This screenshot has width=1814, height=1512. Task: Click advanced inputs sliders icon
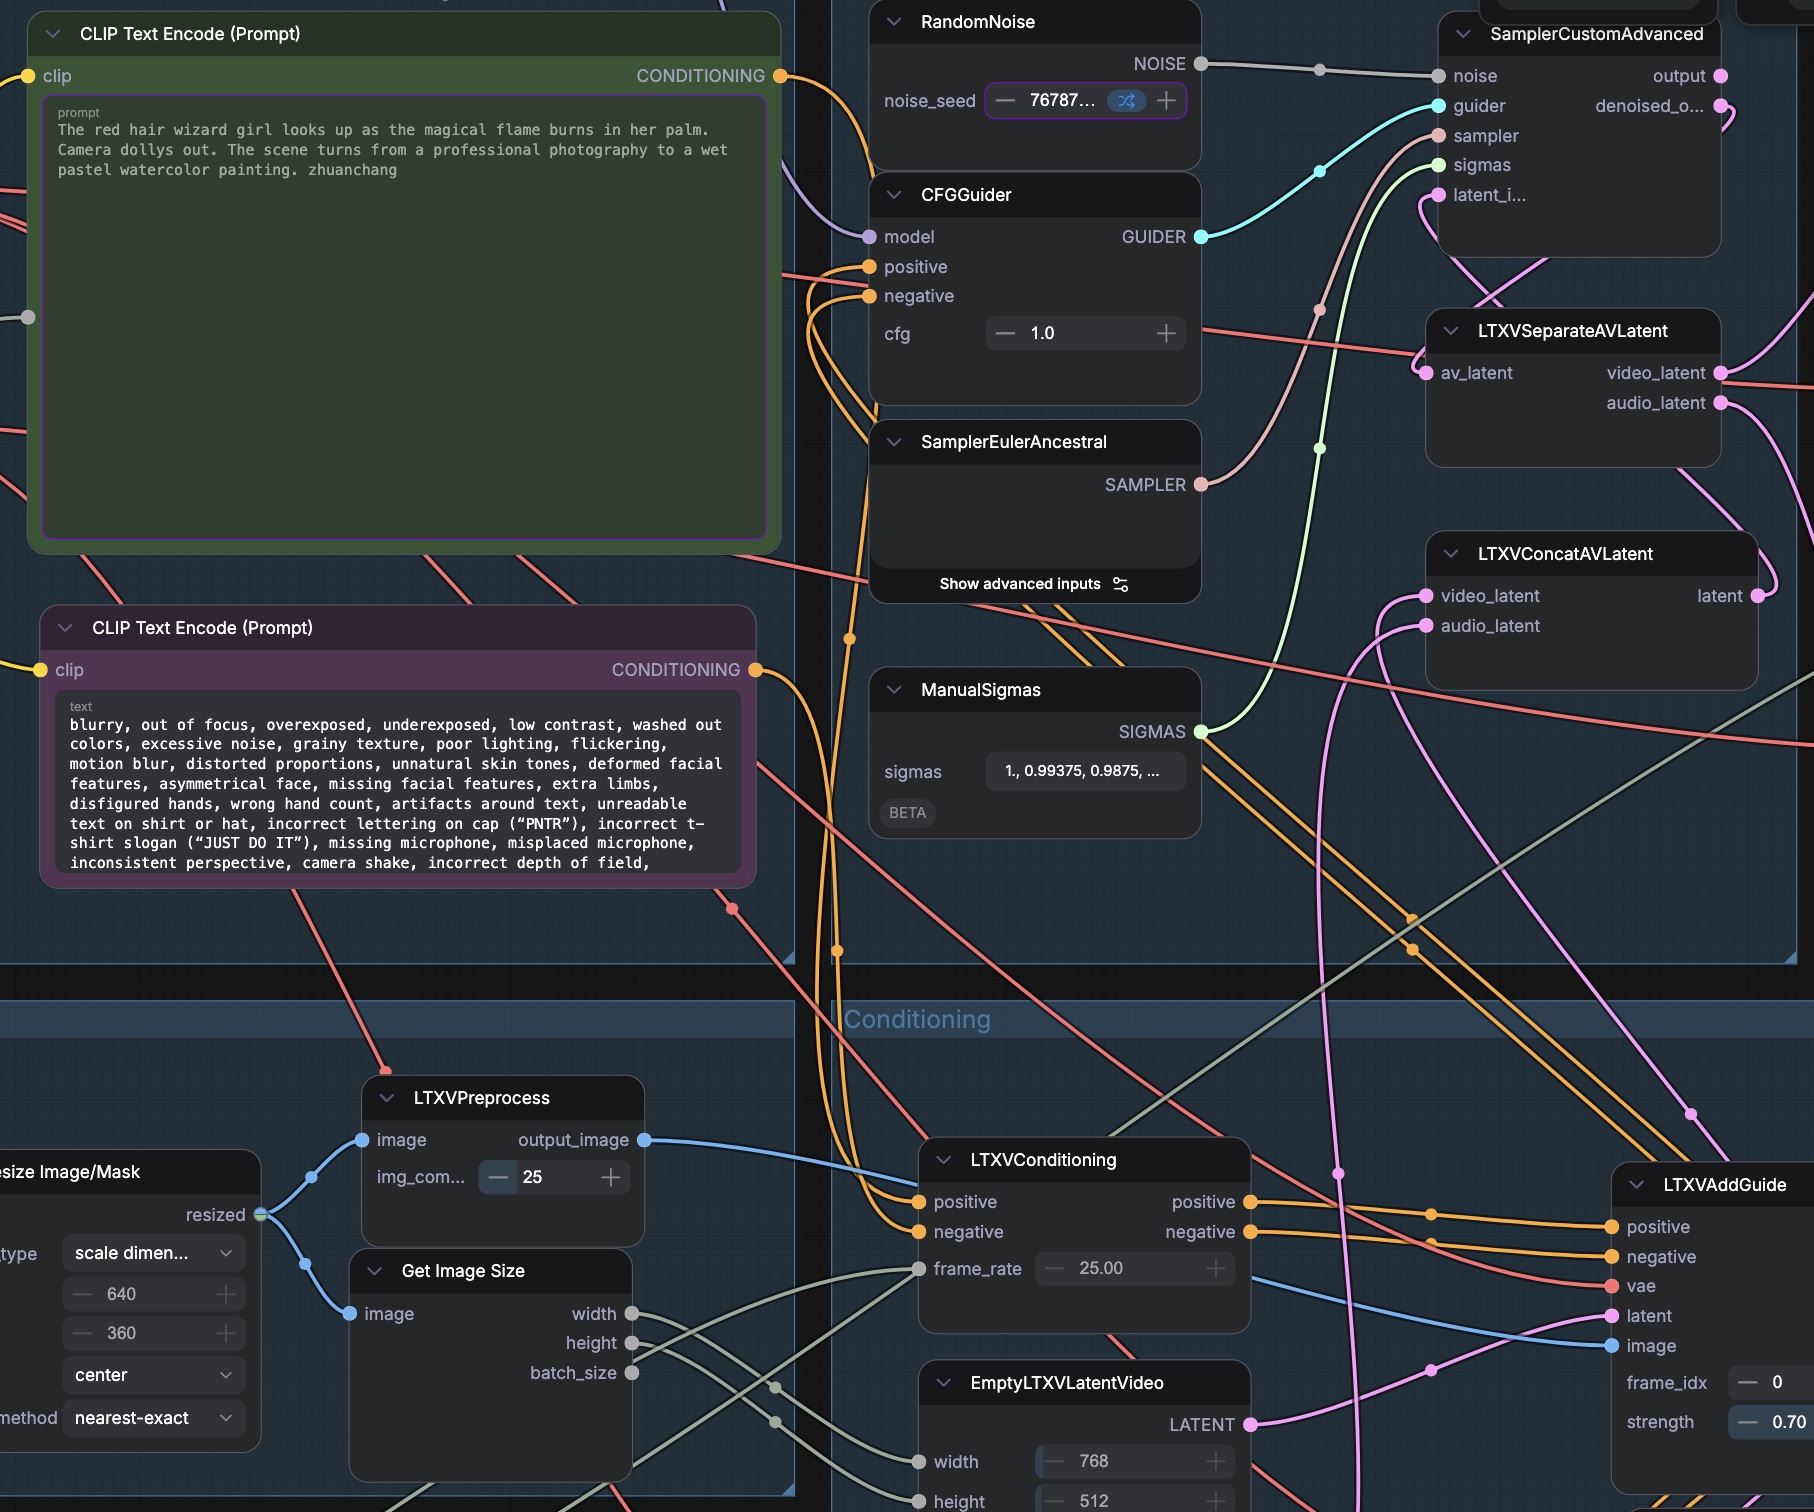1121,584
